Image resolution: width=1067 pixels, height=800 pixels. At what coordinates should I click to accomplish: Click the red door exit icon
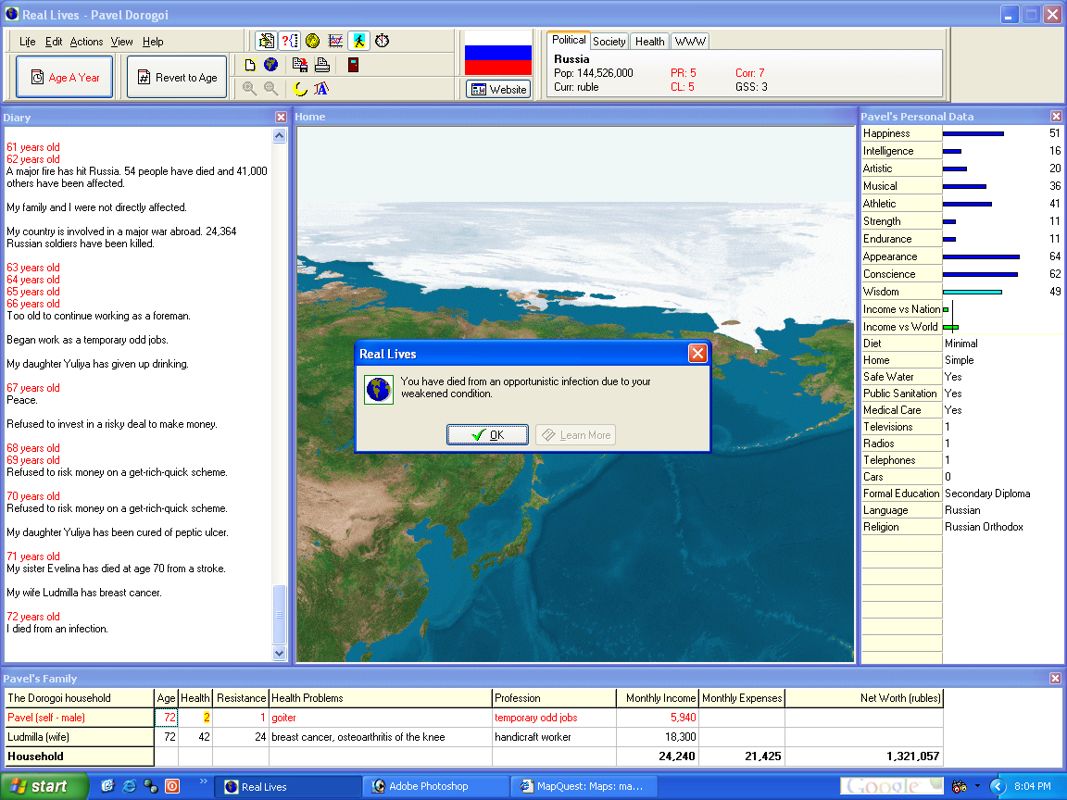point(353,65)
